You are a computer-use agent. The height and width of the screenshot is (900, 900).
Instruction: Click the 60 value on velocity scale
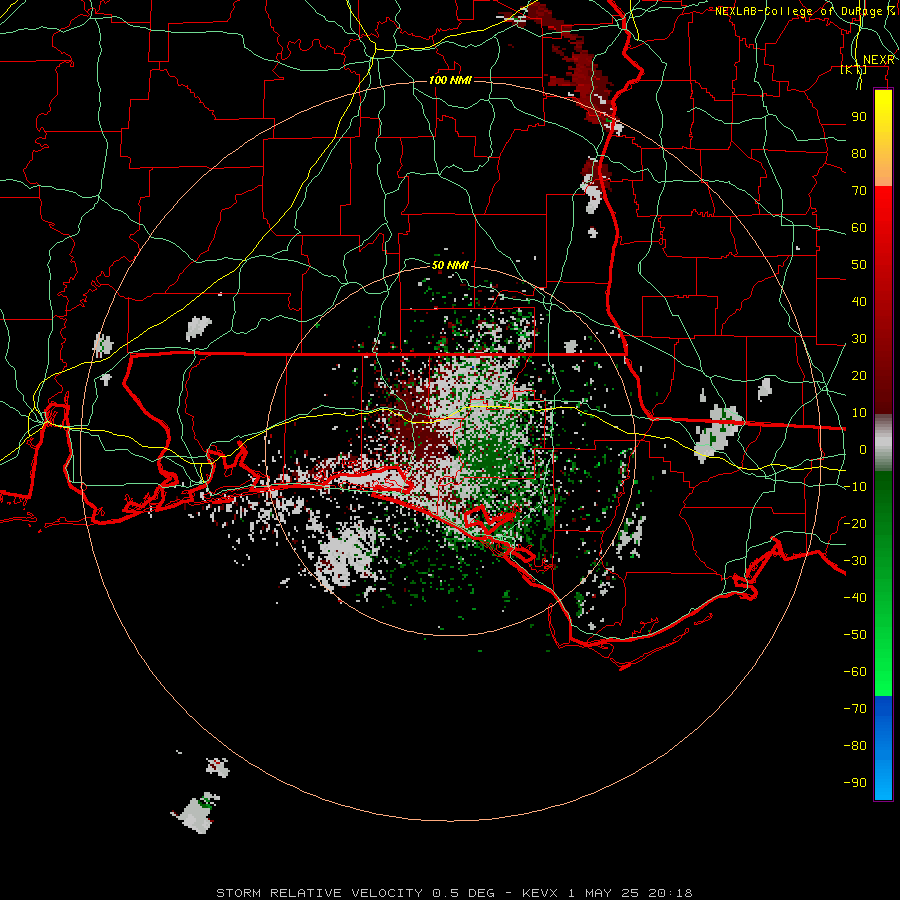coord(859,228)
